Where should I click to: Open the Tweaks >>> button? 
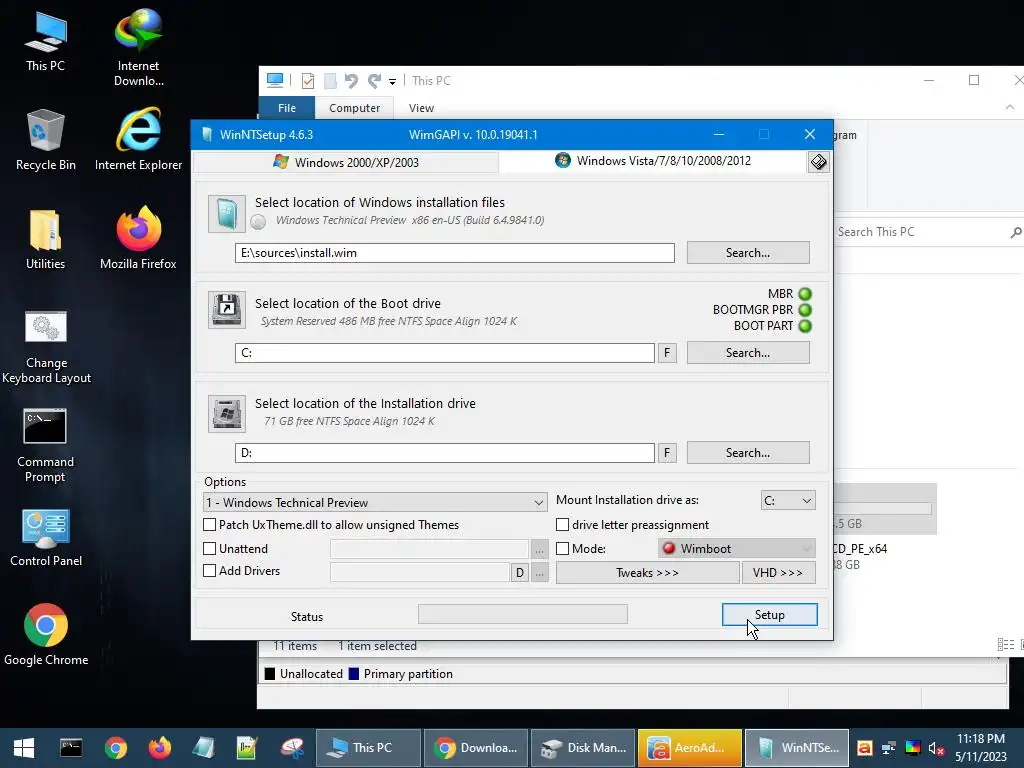pos(647,573)
